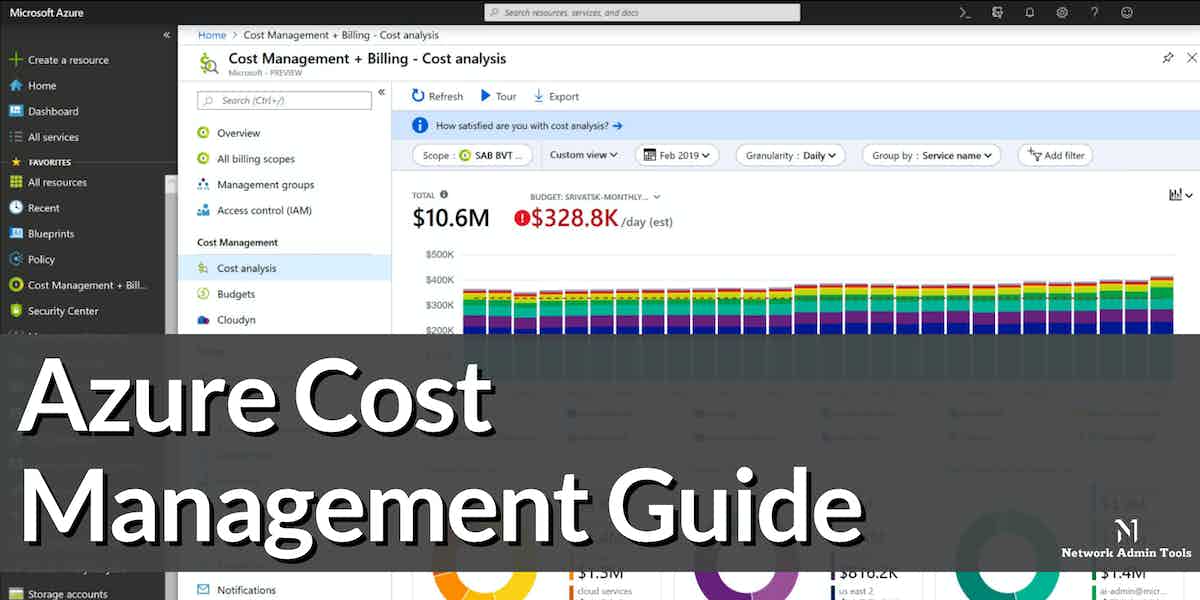The image size is (1200, 600).
Task: Start the Tour
Action: point(498,96)
